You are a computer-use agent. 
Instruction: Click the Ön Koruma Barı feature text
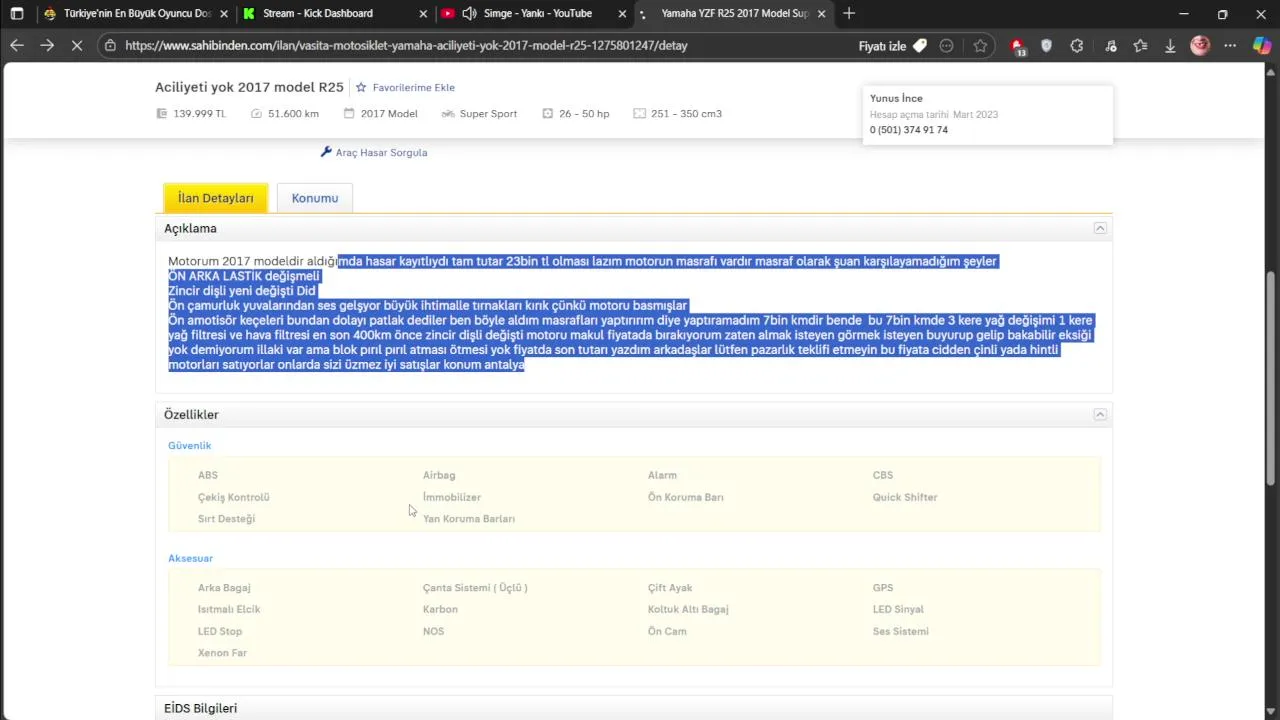tap(686, 497)
